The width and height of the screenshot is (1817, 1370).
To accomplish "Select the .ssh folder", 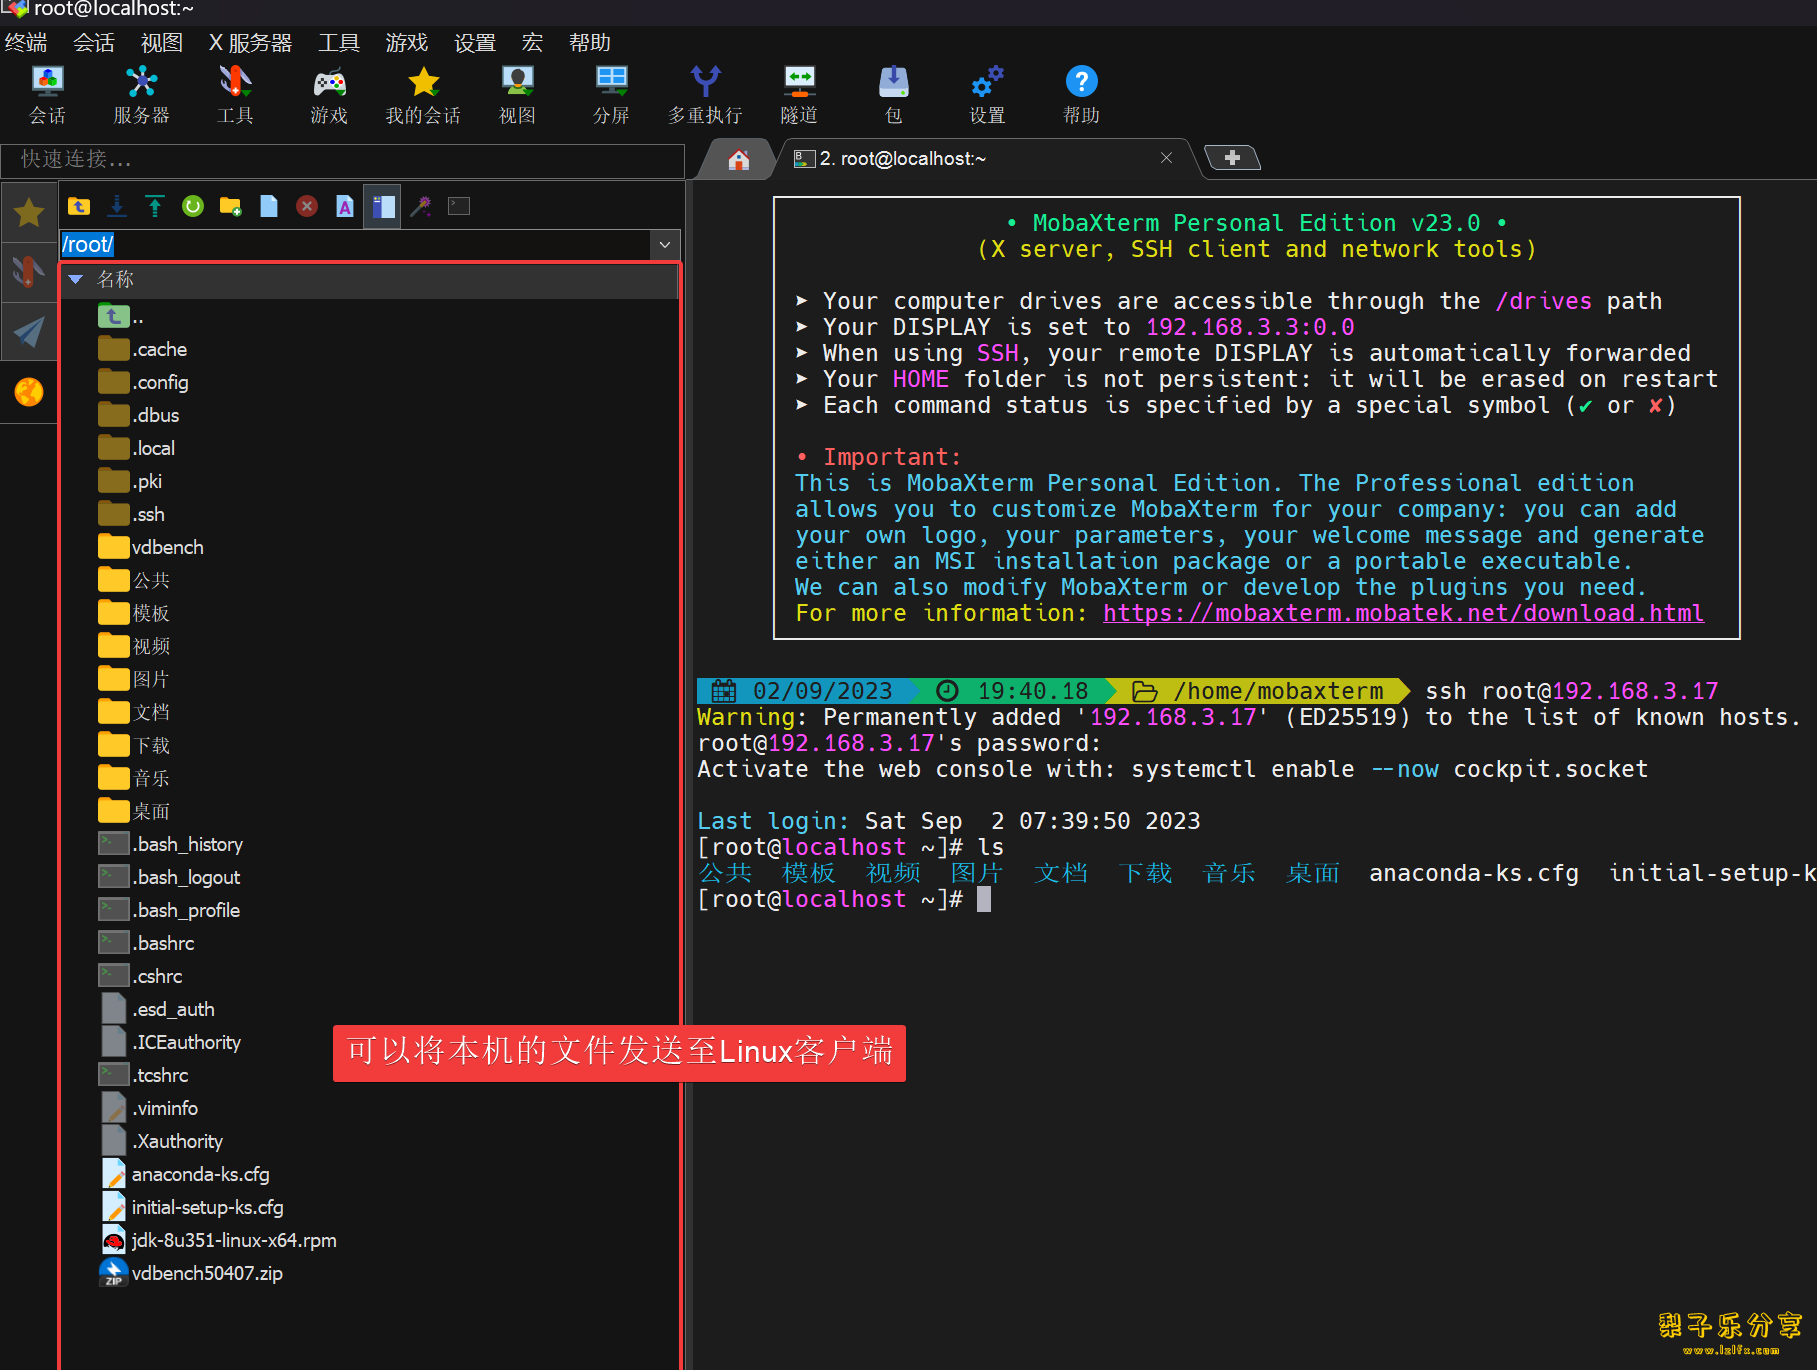I will point(132,515).
